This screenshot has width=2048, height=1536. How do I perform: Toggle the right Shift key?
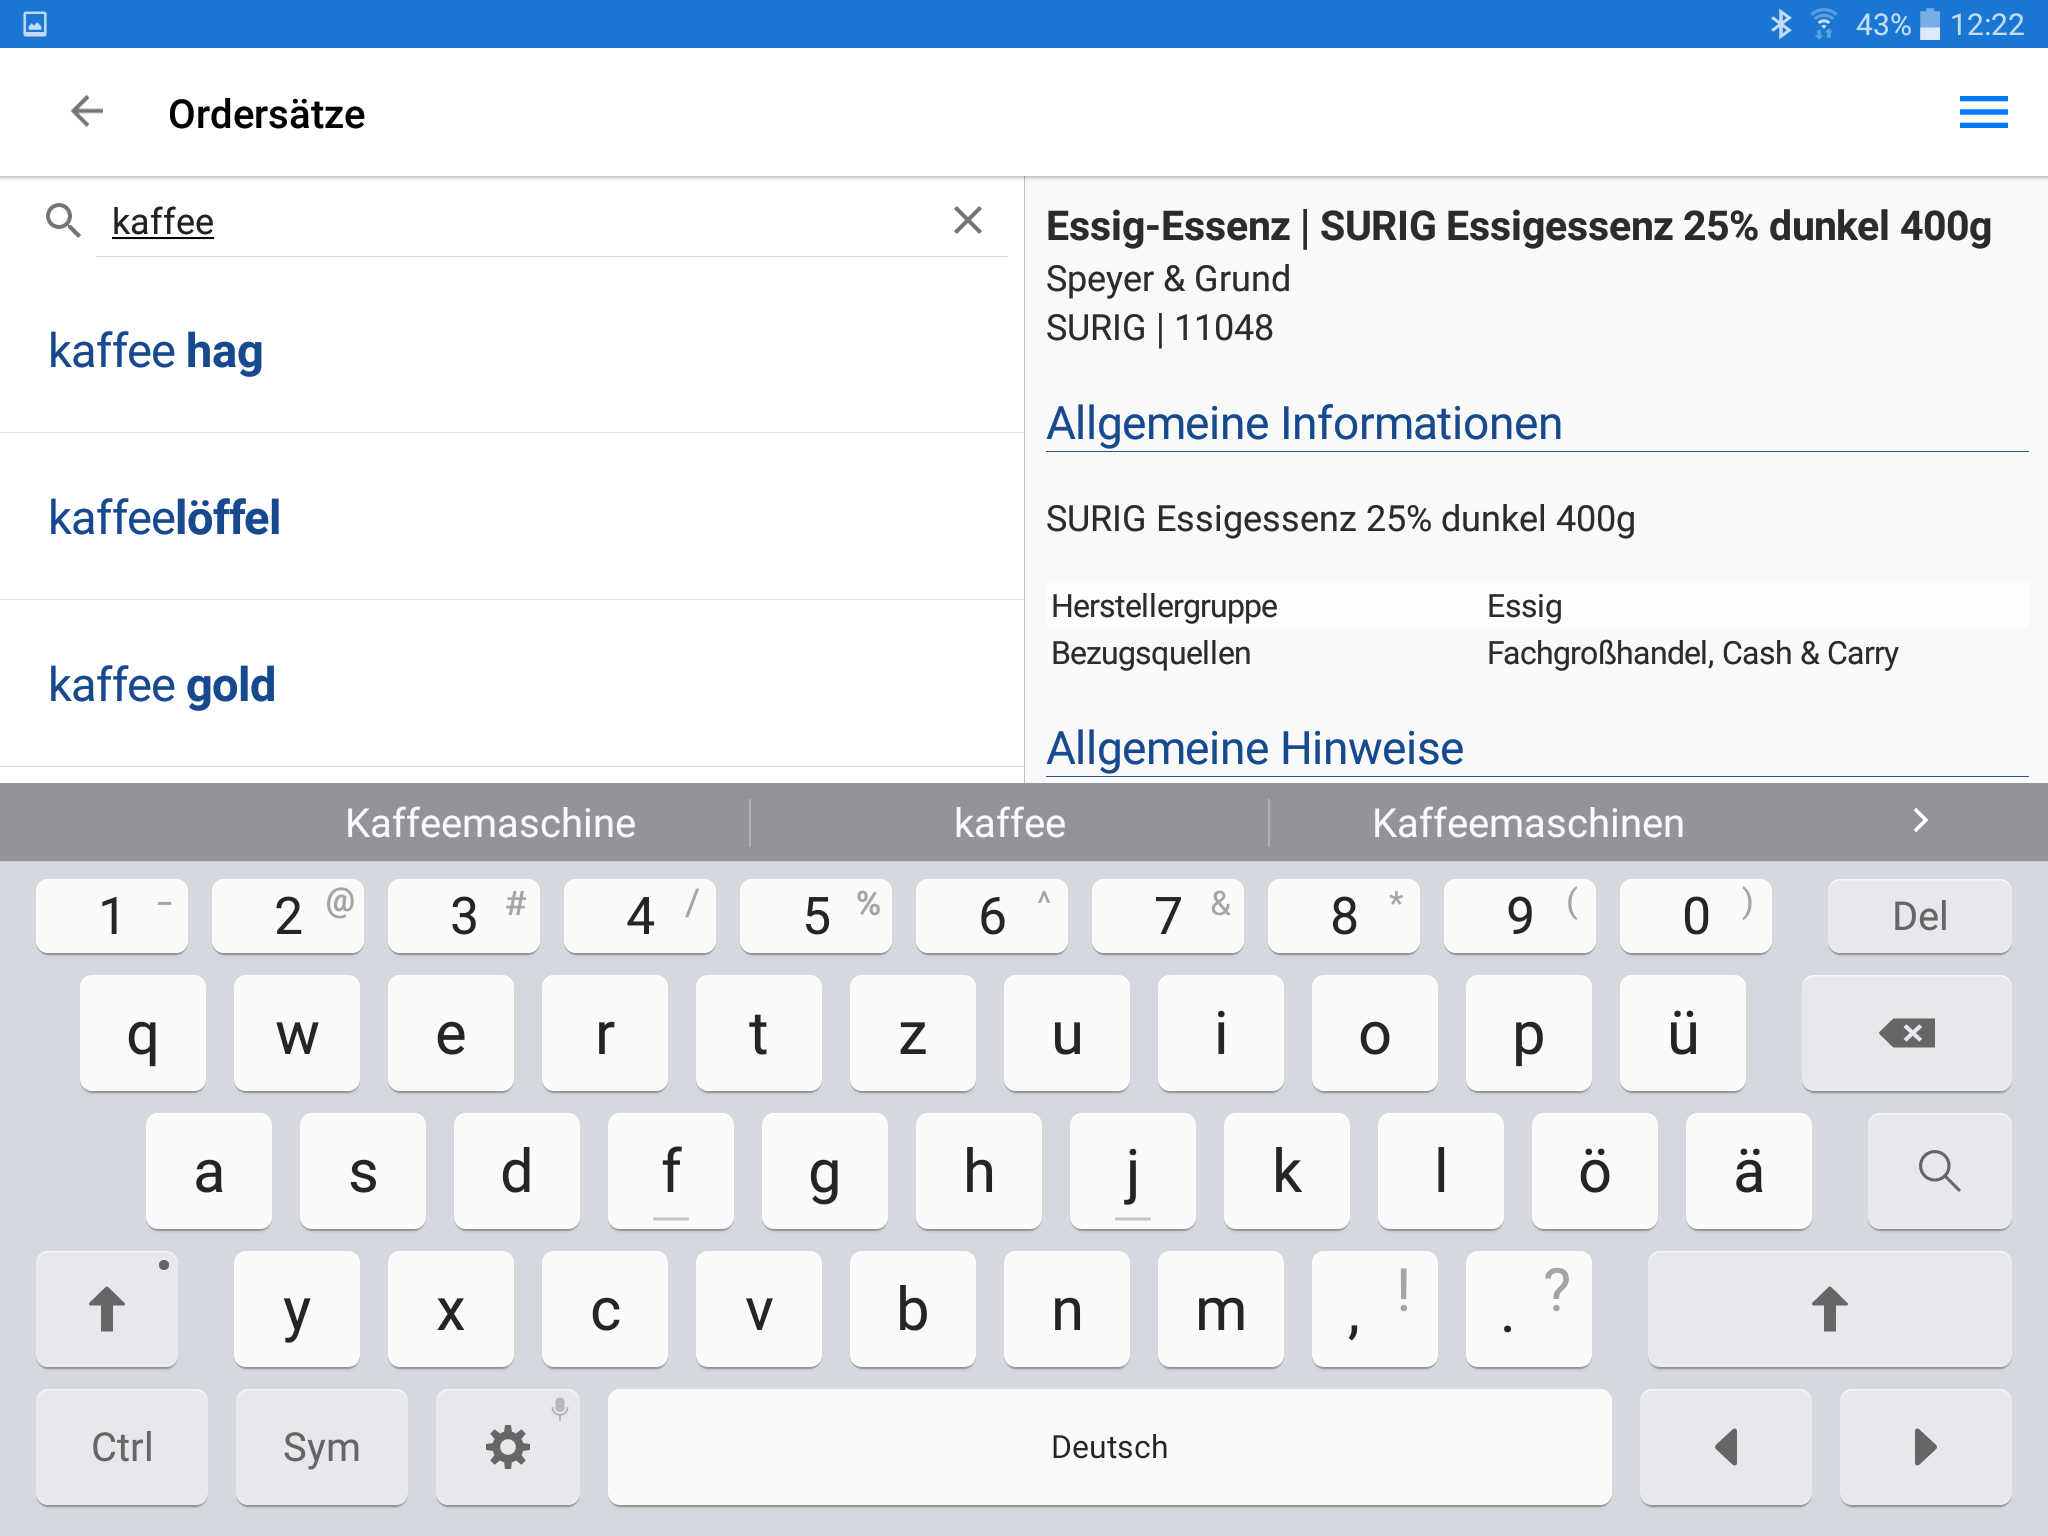[x=1828, y=1308]
